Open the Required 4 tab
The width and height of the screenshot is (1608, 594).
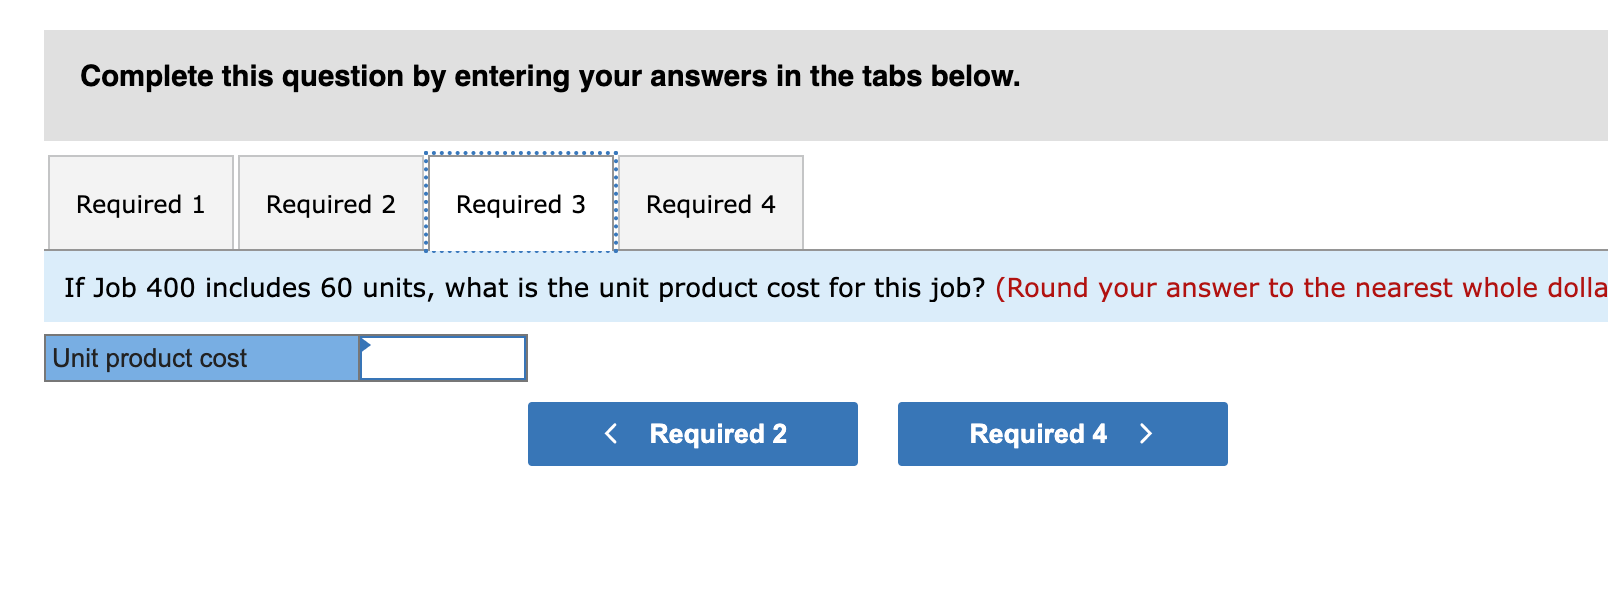[x=711, y=203]
